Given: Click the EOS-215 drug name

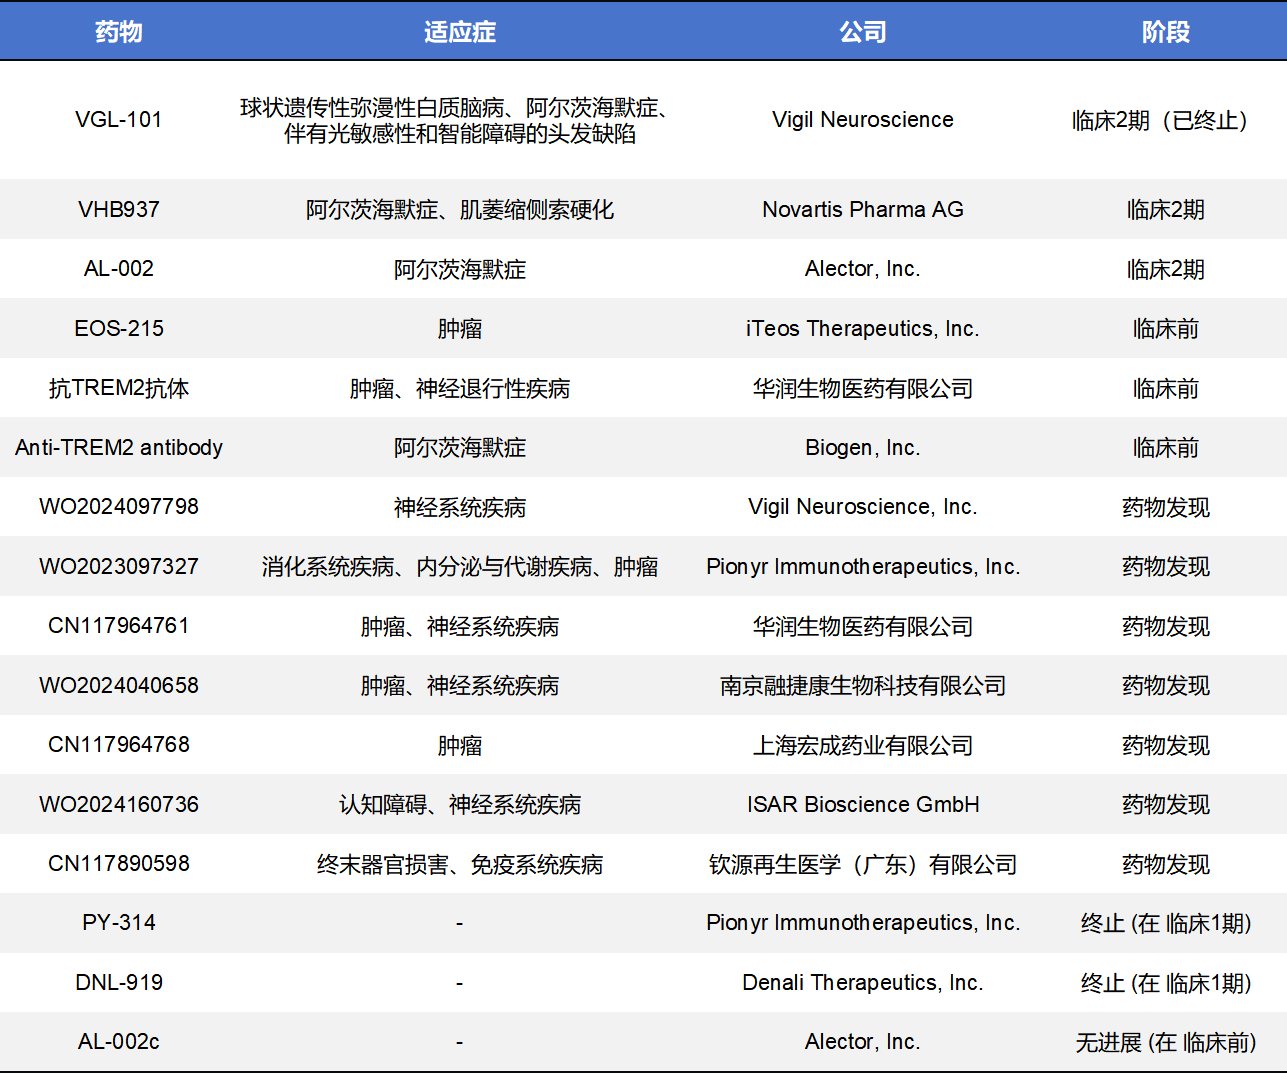Looking at the screenshot, I should (x=119, y=328).
